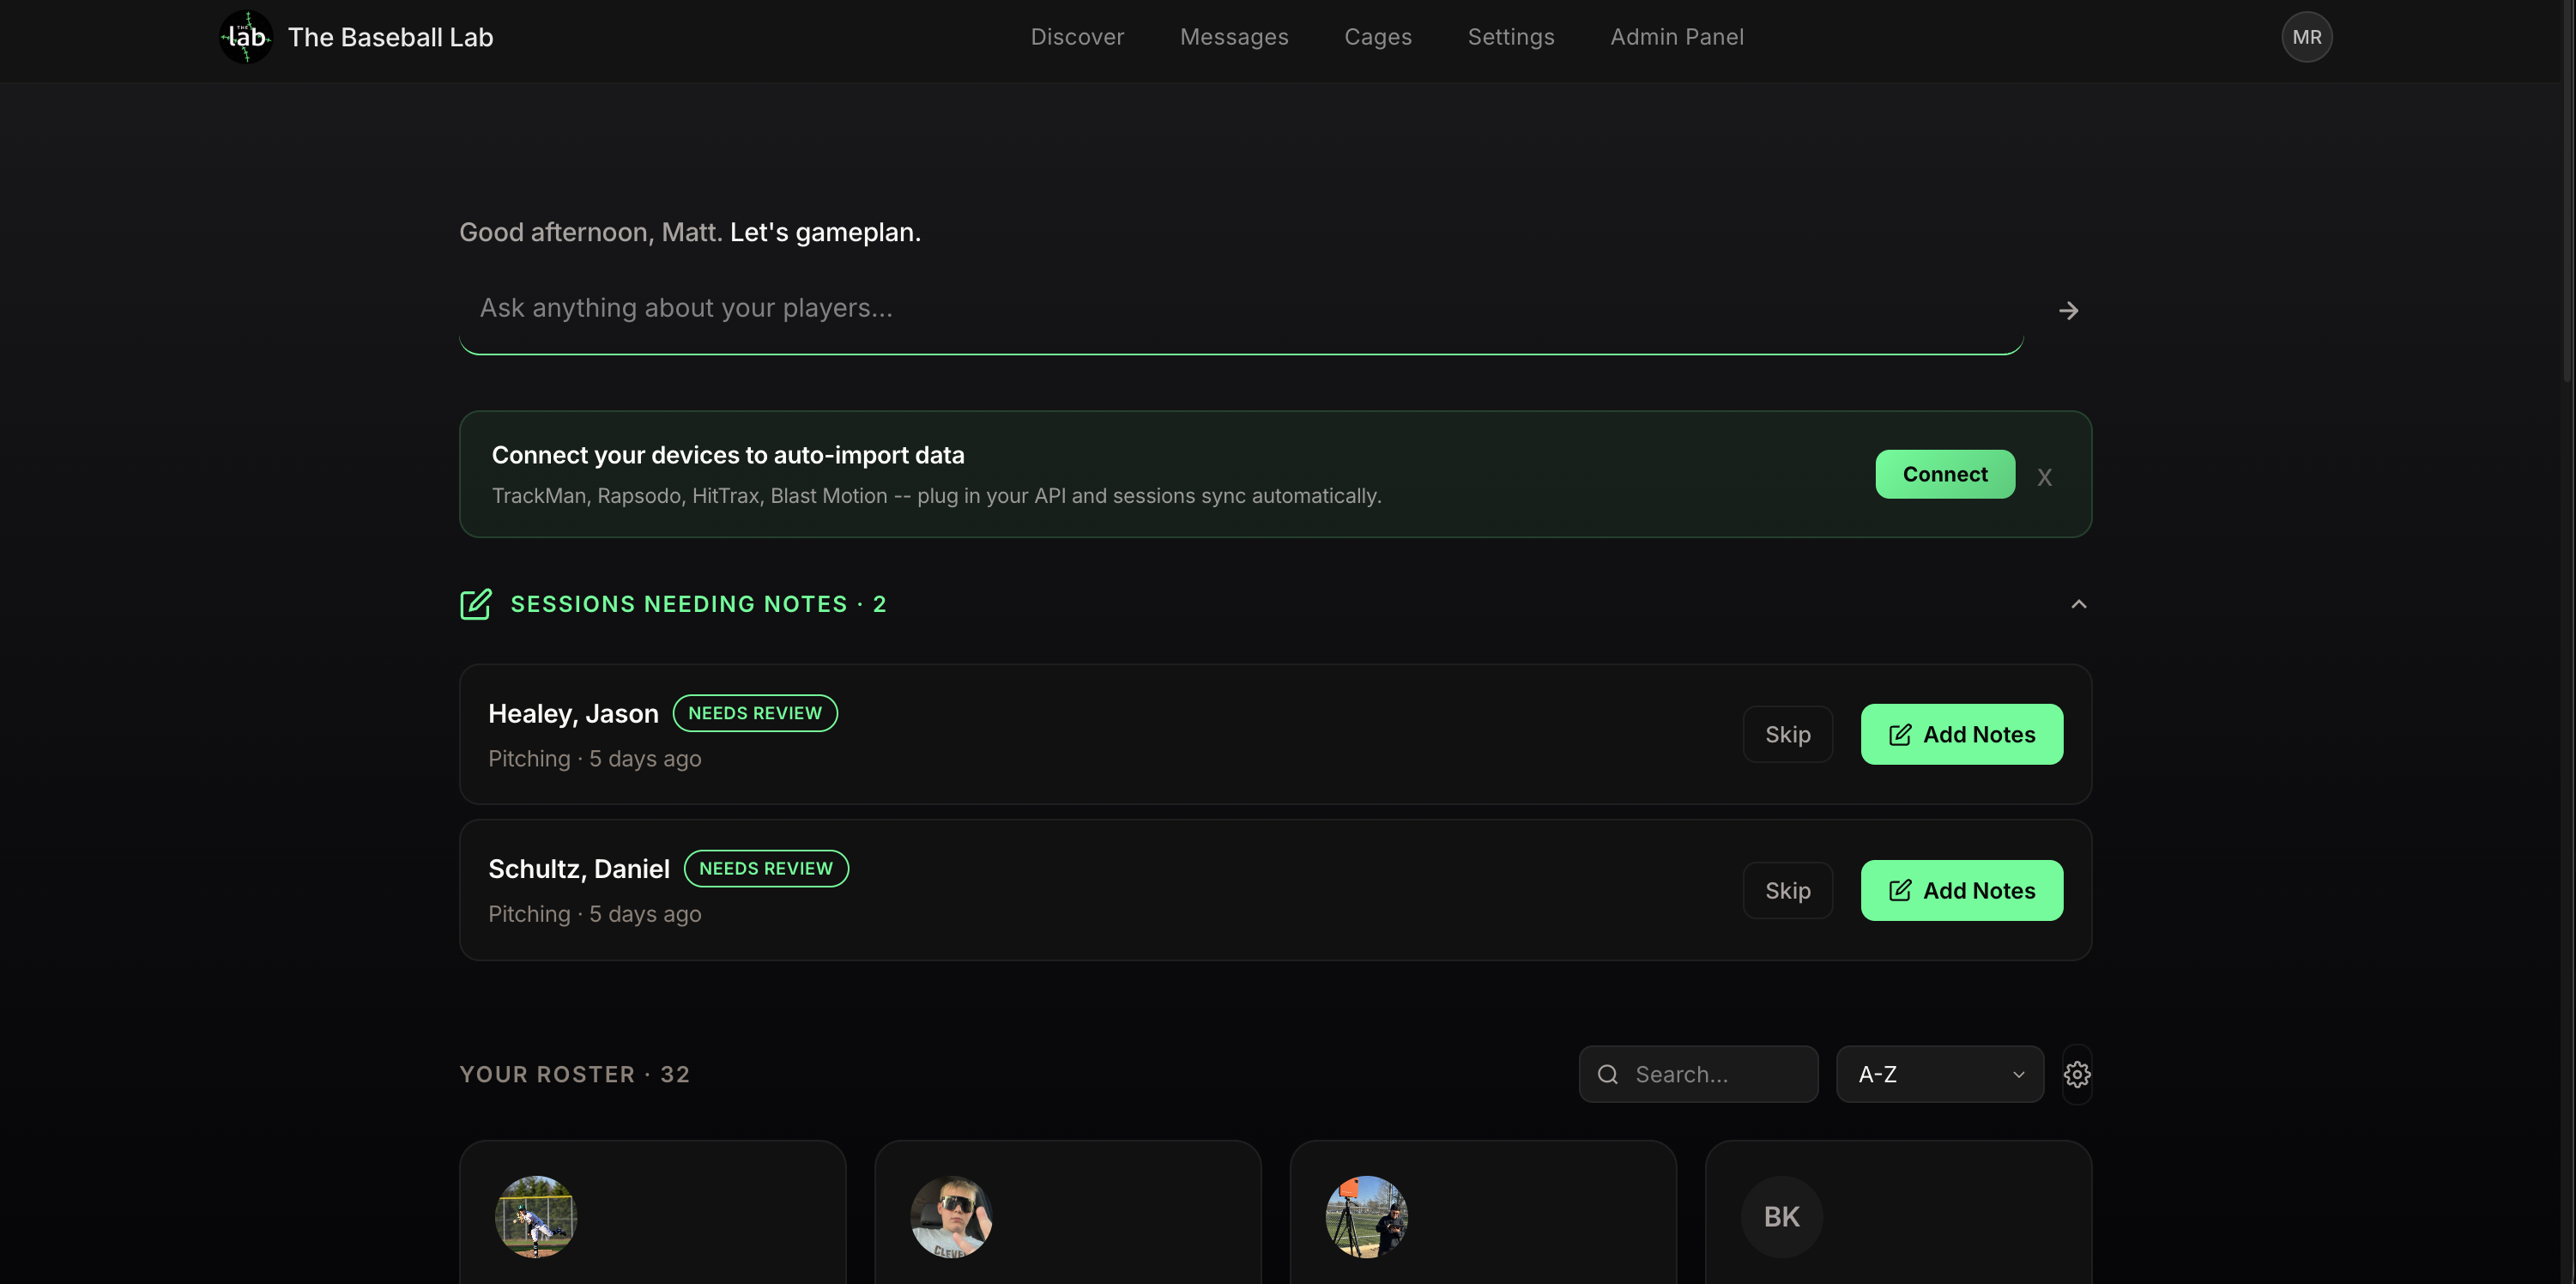Image resolution: width=2576 pixels, height=1284 pixels.
Task: Select the BK player initials avatar
Action: pyautogui.click(x=1781, y=1216)
